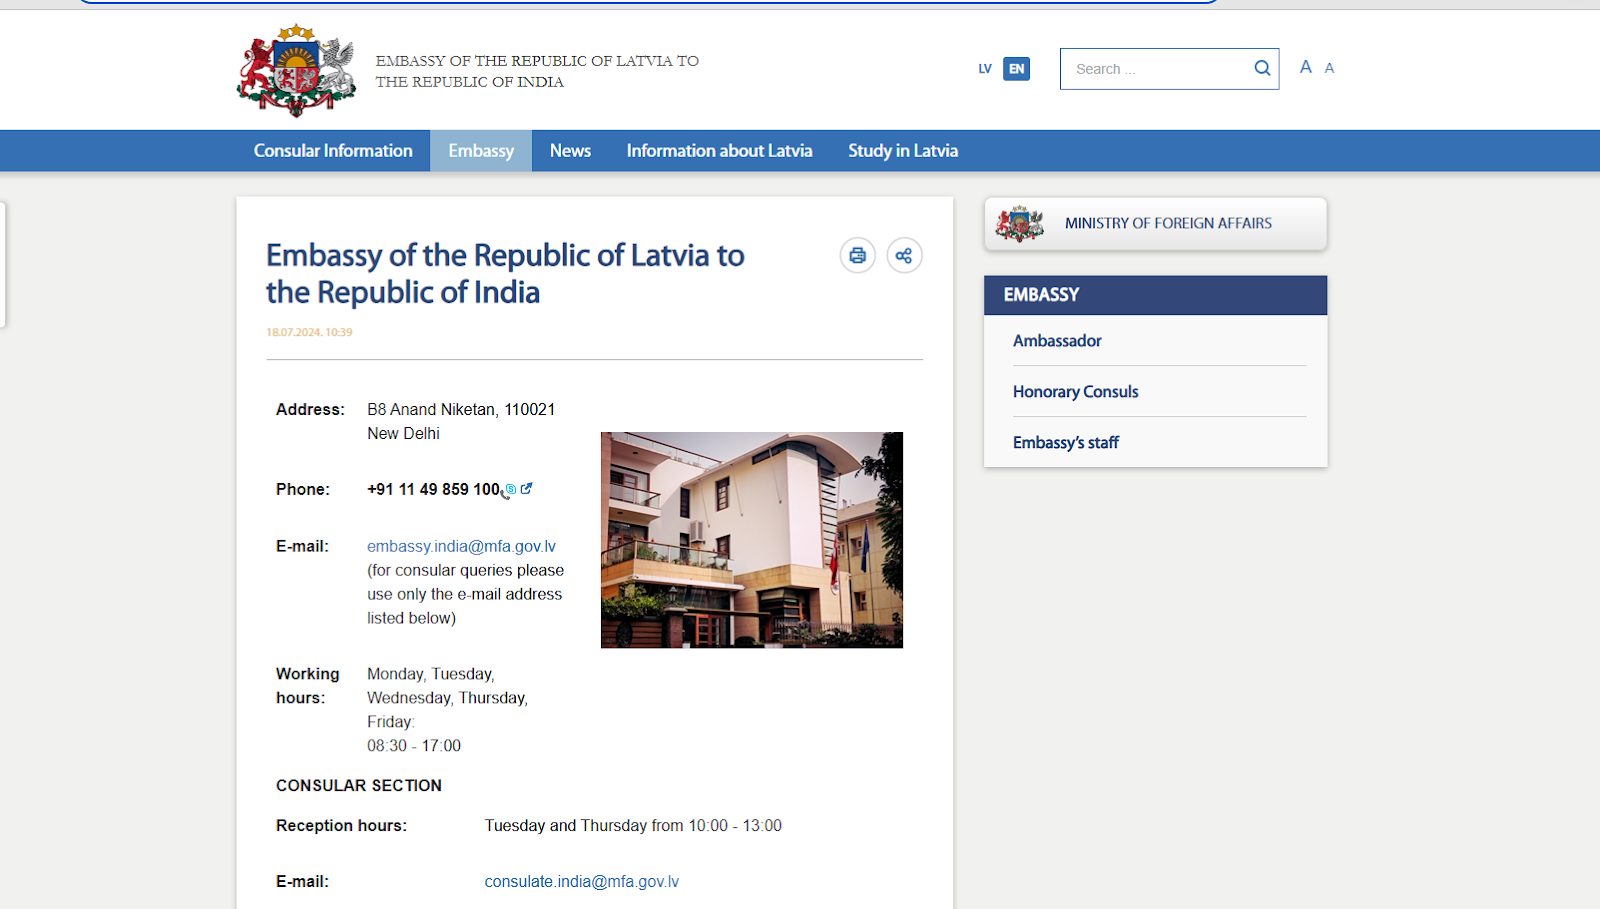This screenshot has width=1600, height=909.
Task: Click the external link icon after phone number
Action: (526, 489)
